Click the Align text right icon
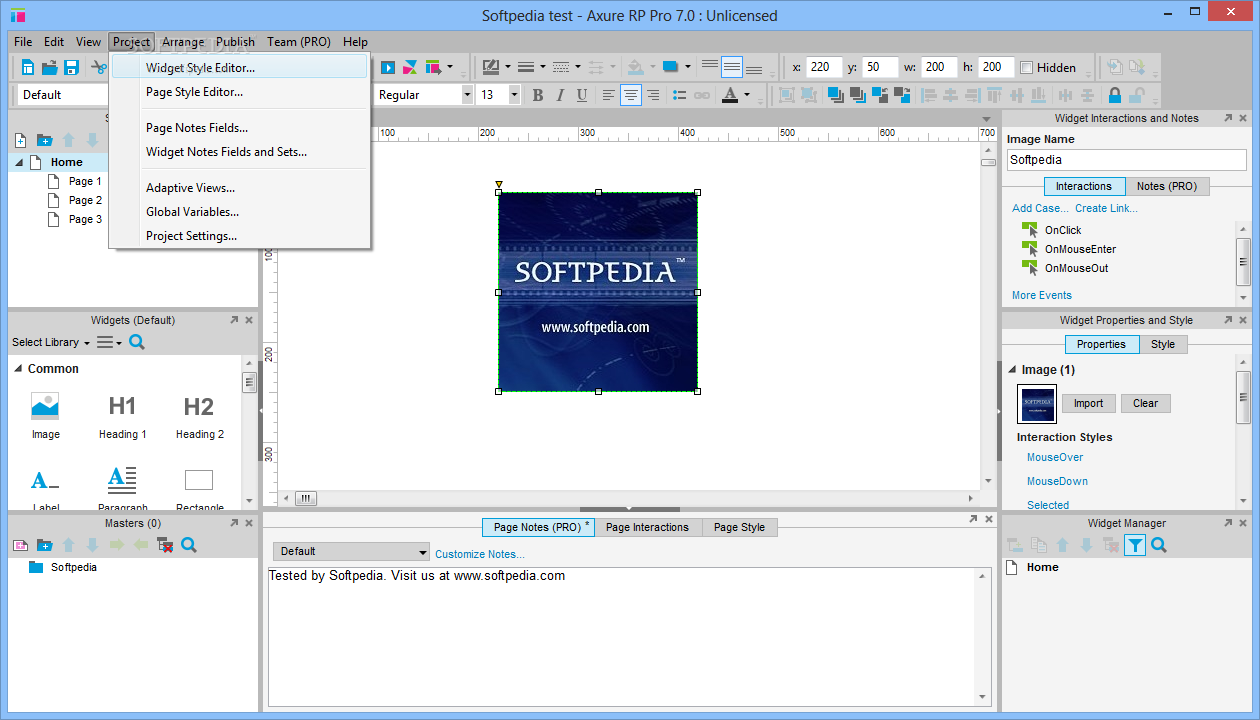 coord(653,95)
